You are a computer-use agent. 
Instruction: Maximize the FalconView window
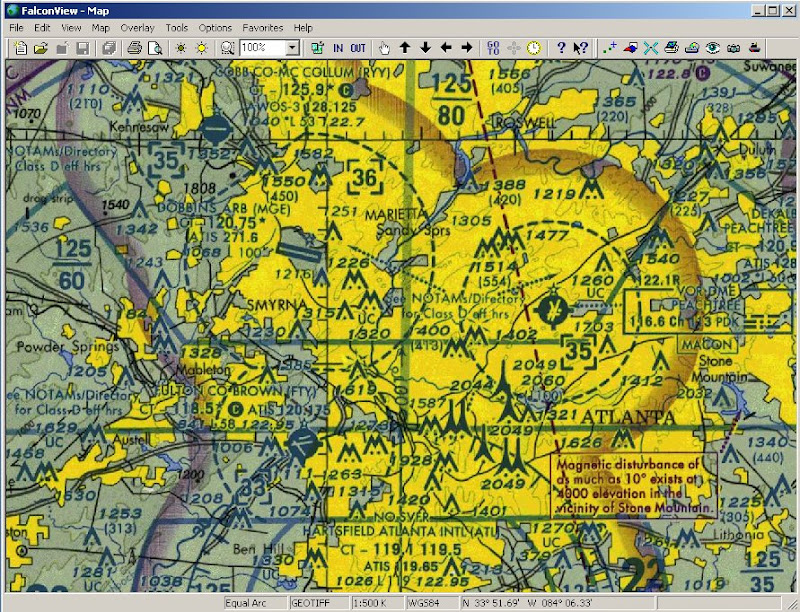pyautogui.click(x=773, y=10)
